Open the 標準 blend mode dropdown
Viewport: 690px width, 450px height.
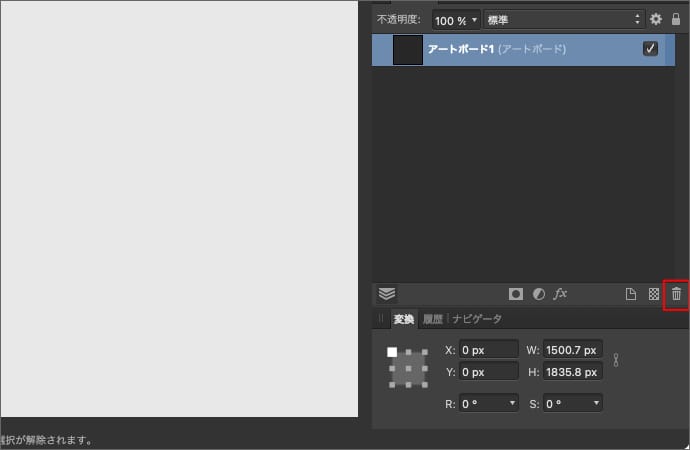563,19
